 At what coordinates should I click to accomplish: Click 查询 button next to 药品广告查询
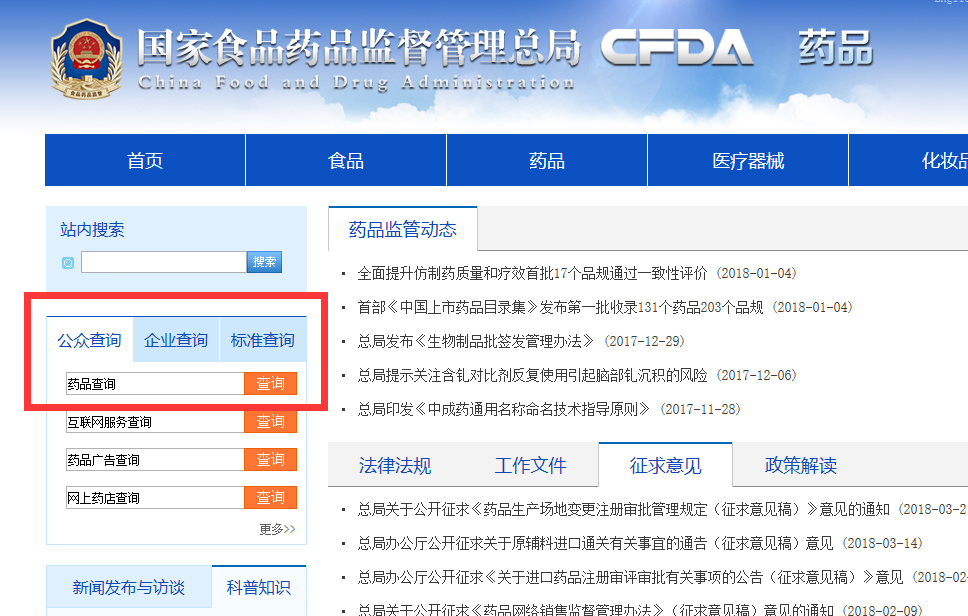270,459
